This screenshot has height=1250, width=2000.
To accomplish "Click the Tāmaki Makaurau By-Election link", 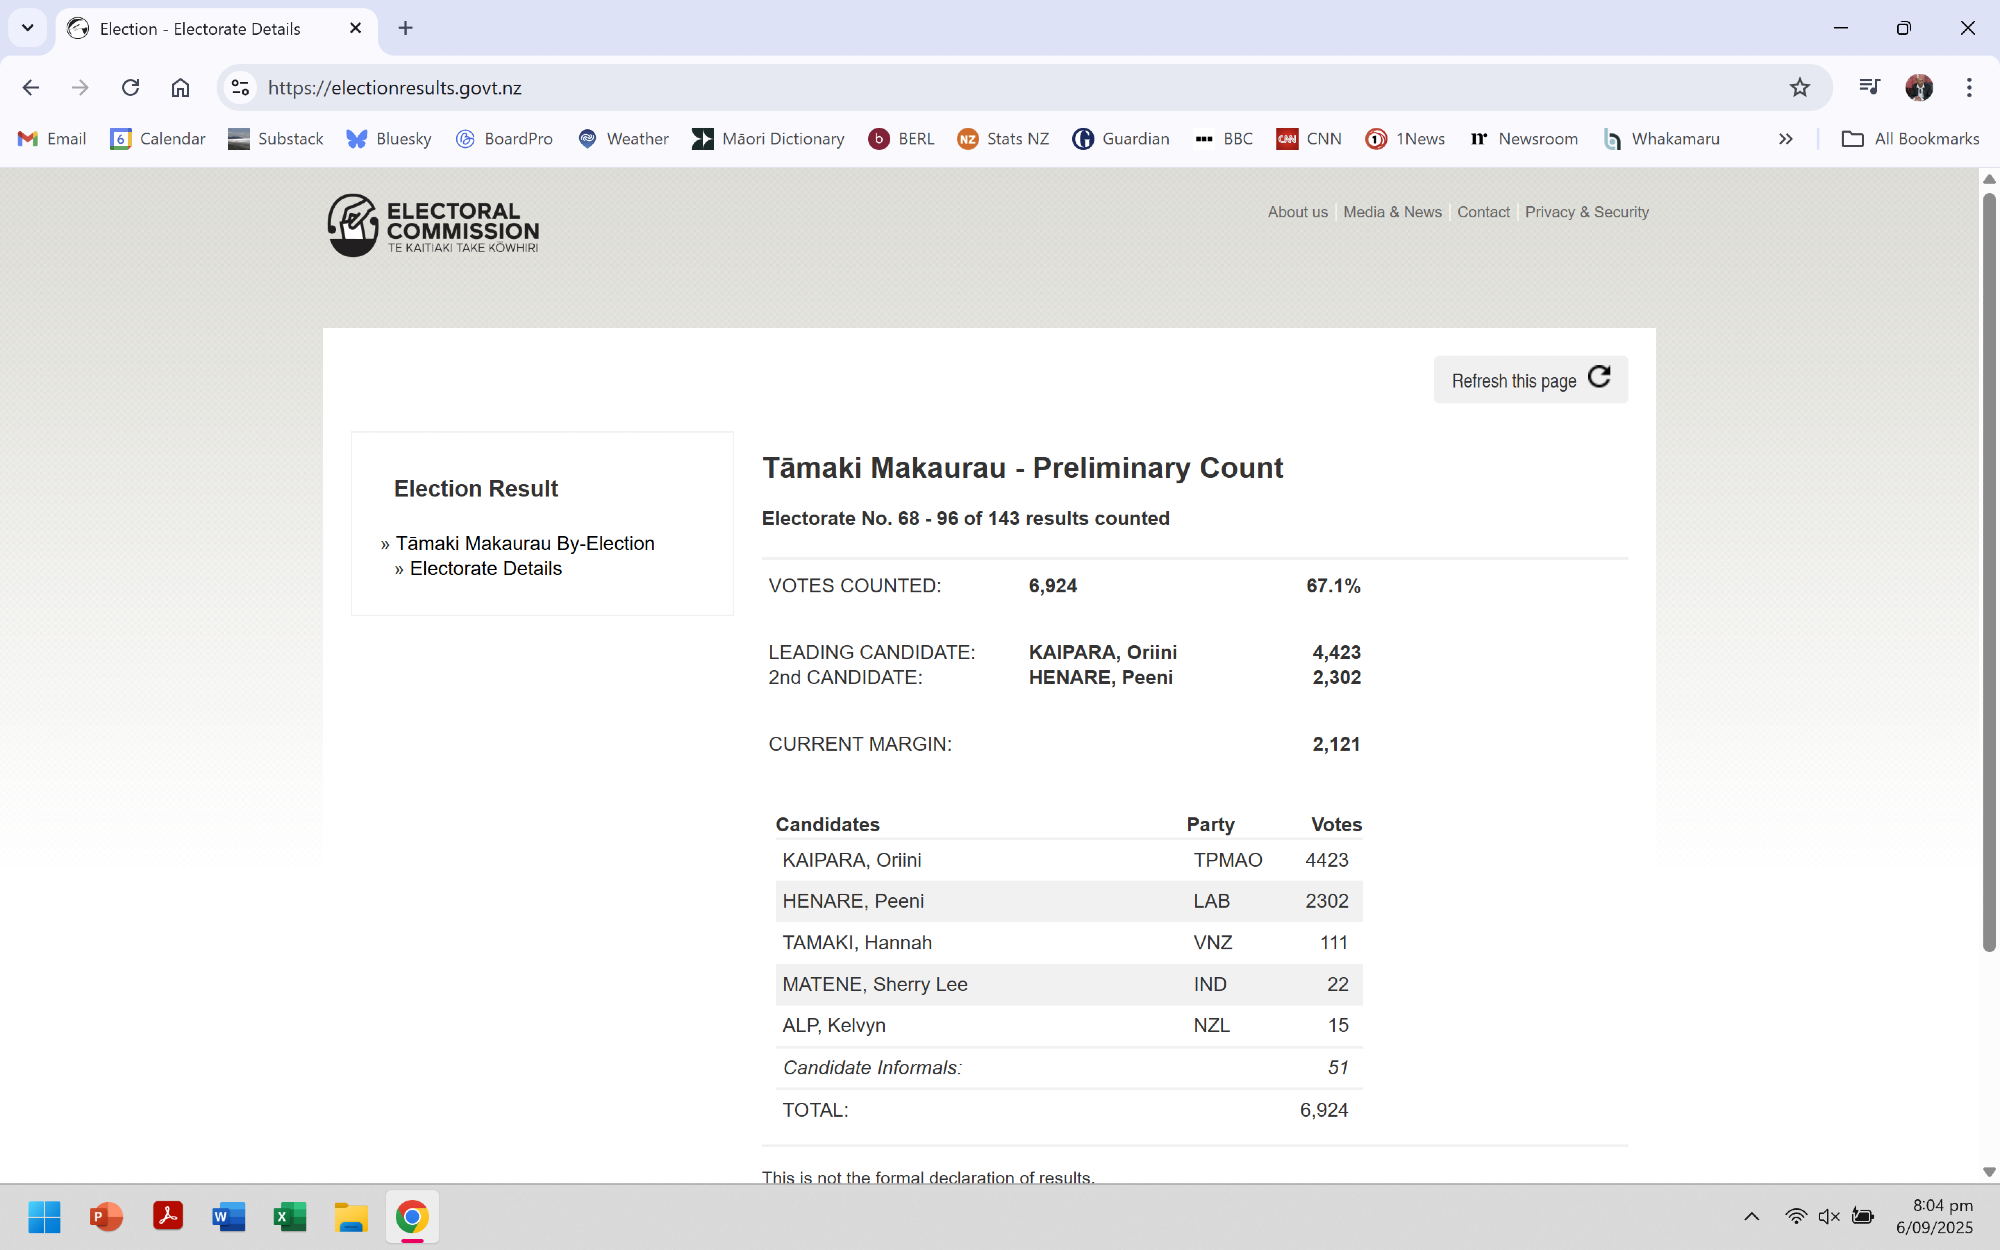I will (524, 543).
